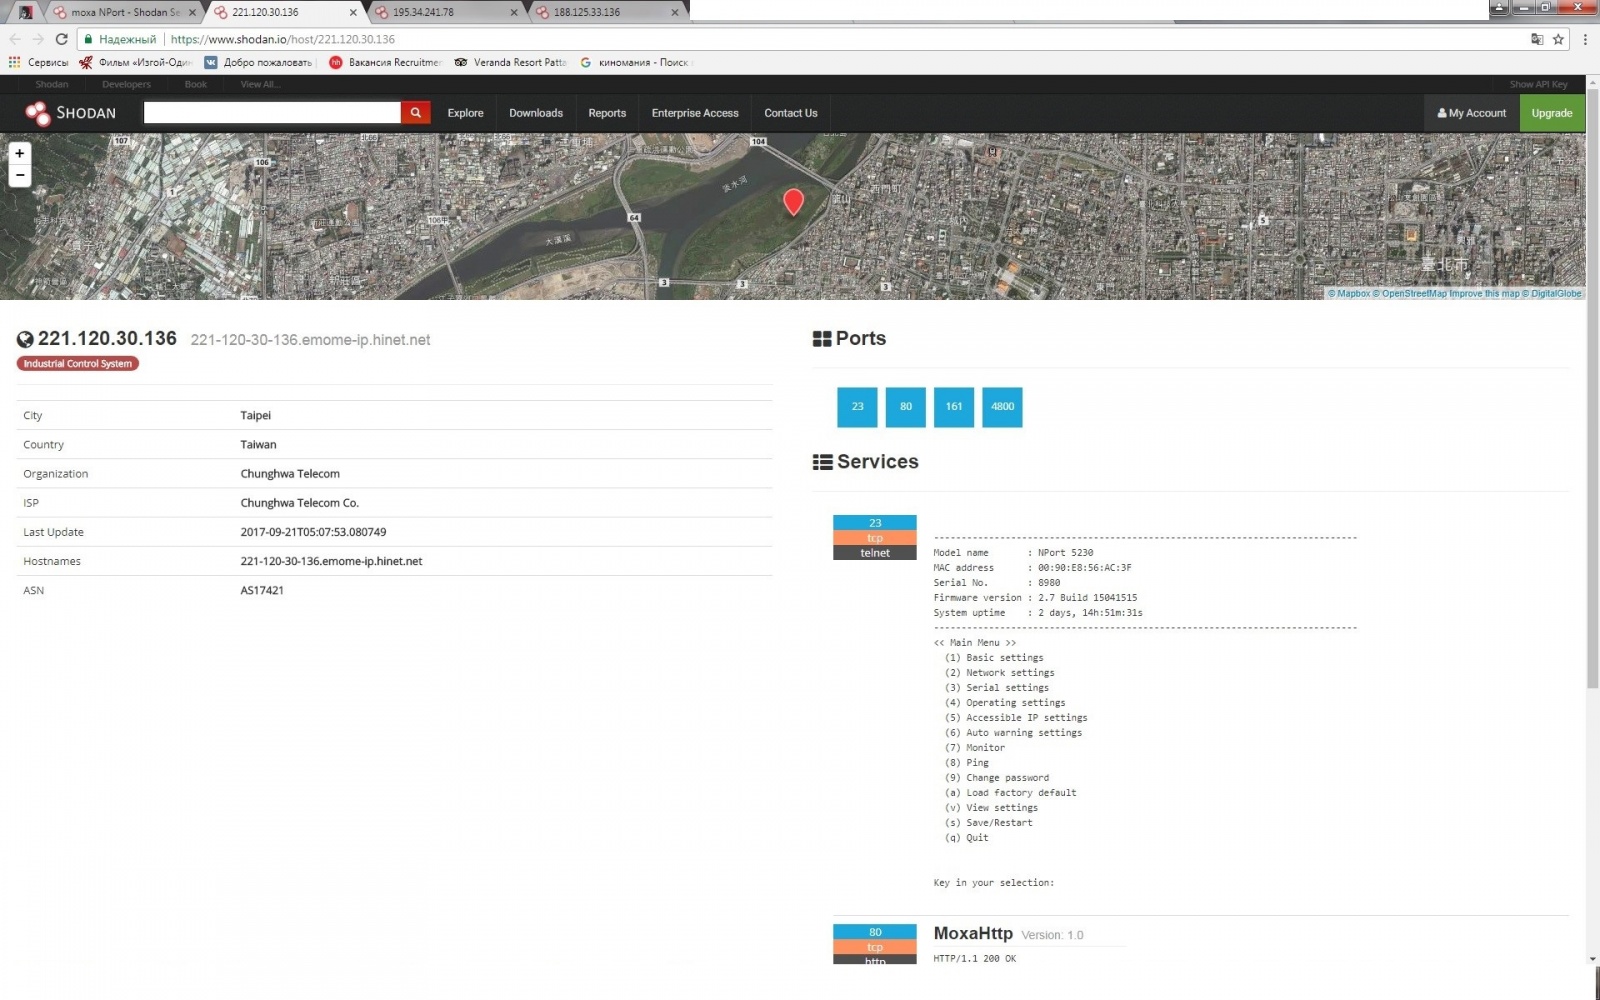1600x1000 pixels.
Task: Click the browser address bar URL
Action: pos(283,39)
